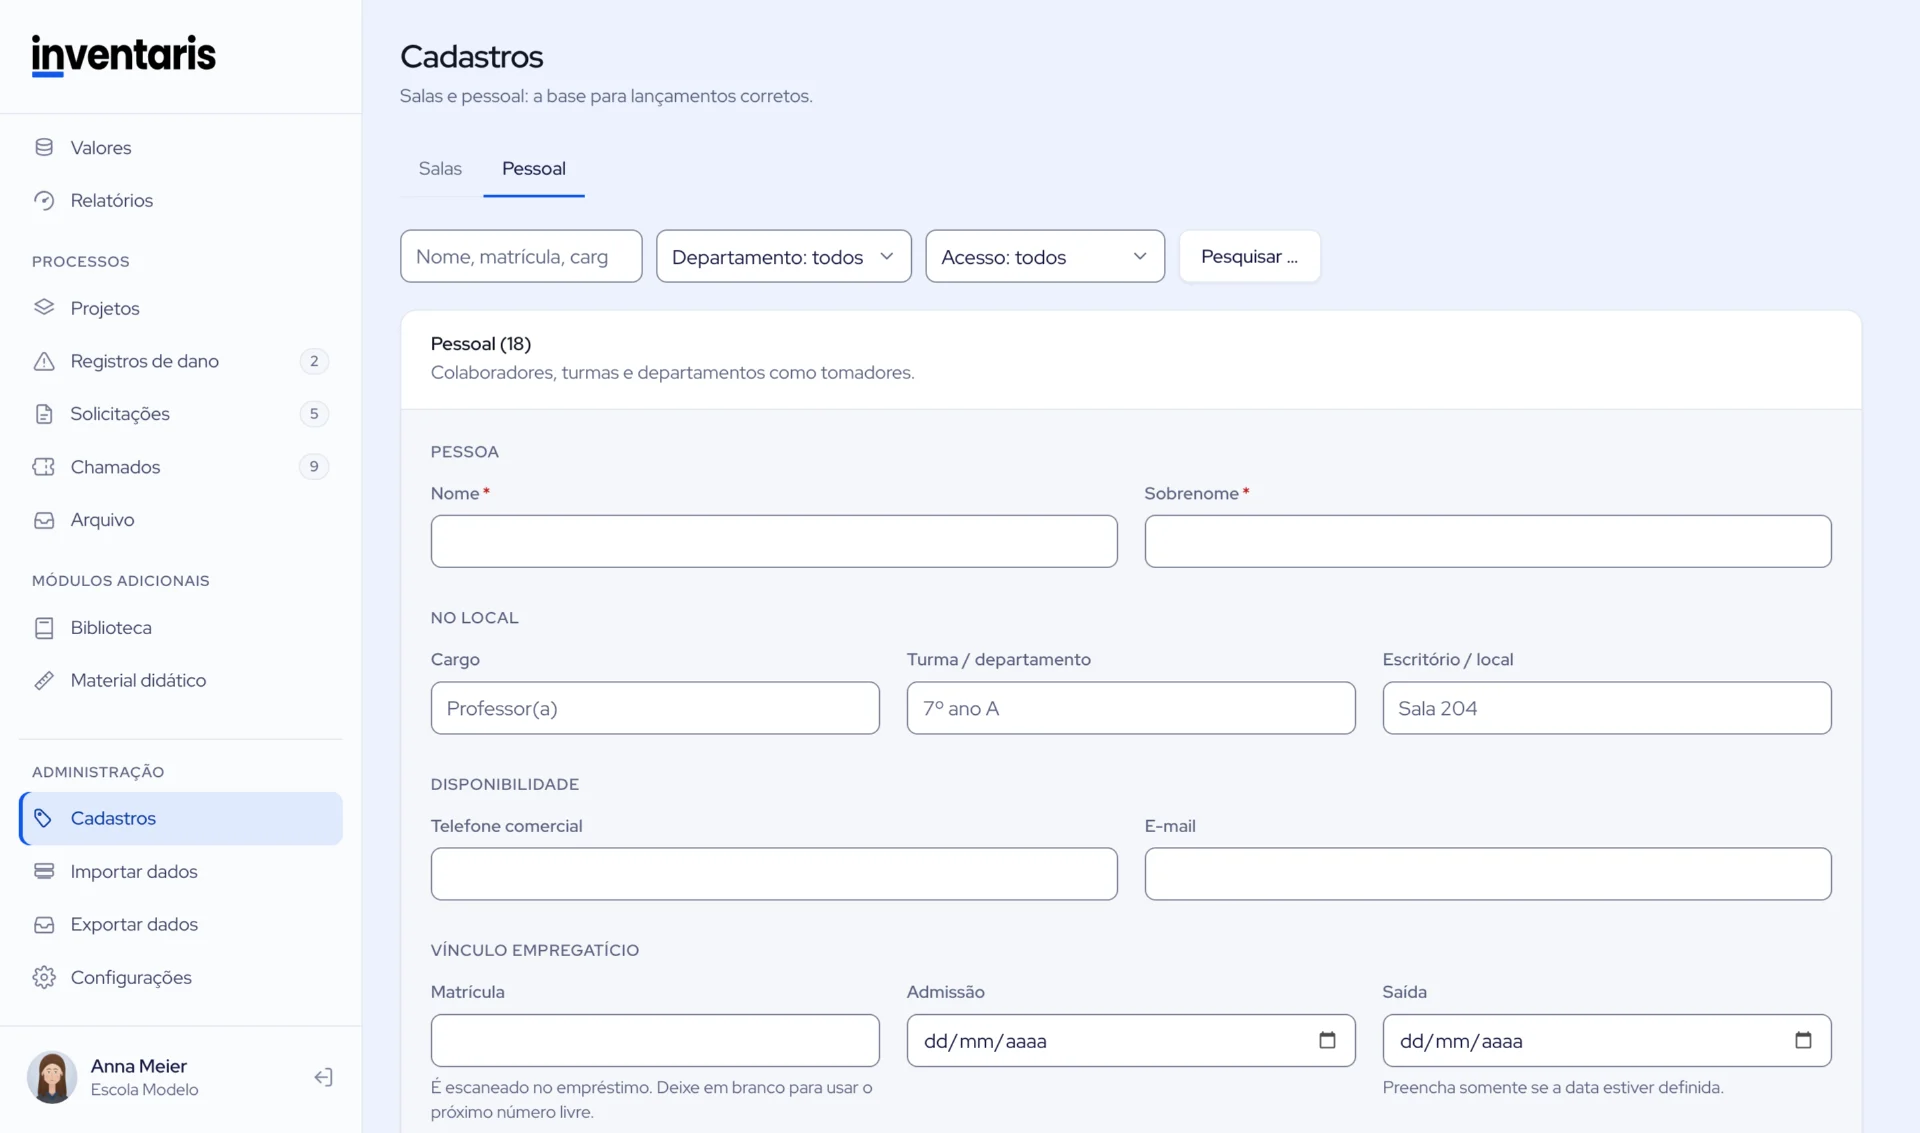Switch to the Salas tab
The image size is (1920, 1133).
click(440, 168)
